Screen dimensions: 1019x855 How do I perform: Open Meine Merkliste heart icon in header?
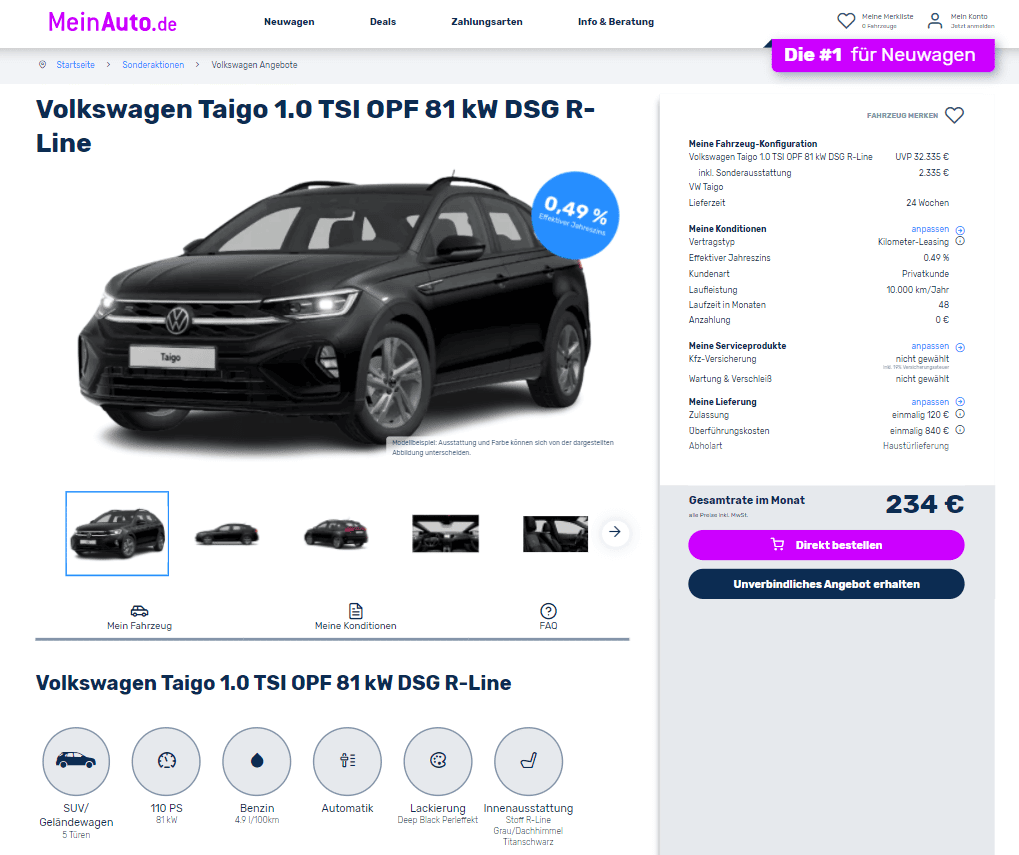[x=846, y=21]
